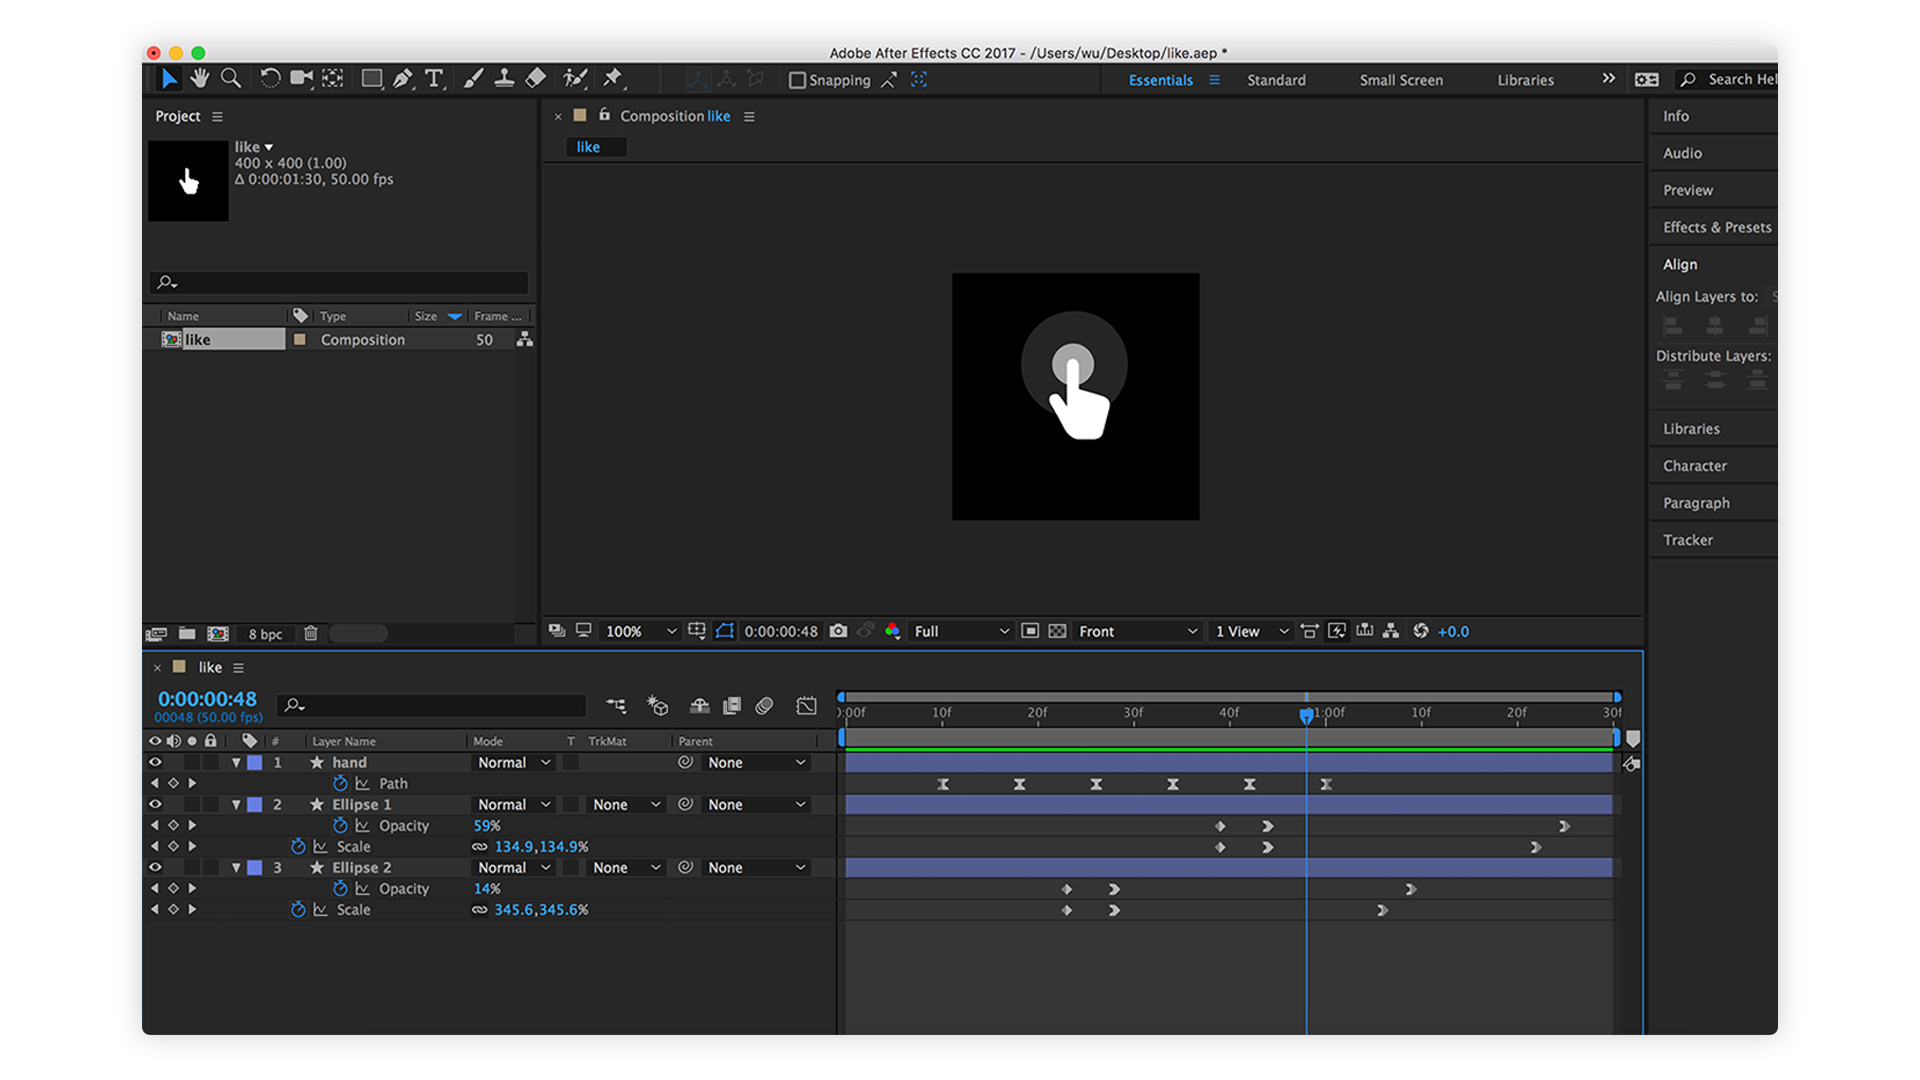Viewport: 1920px width, 1080px height.
Task: Create a new folder in Project panel
Action: [x=187, y=633]
